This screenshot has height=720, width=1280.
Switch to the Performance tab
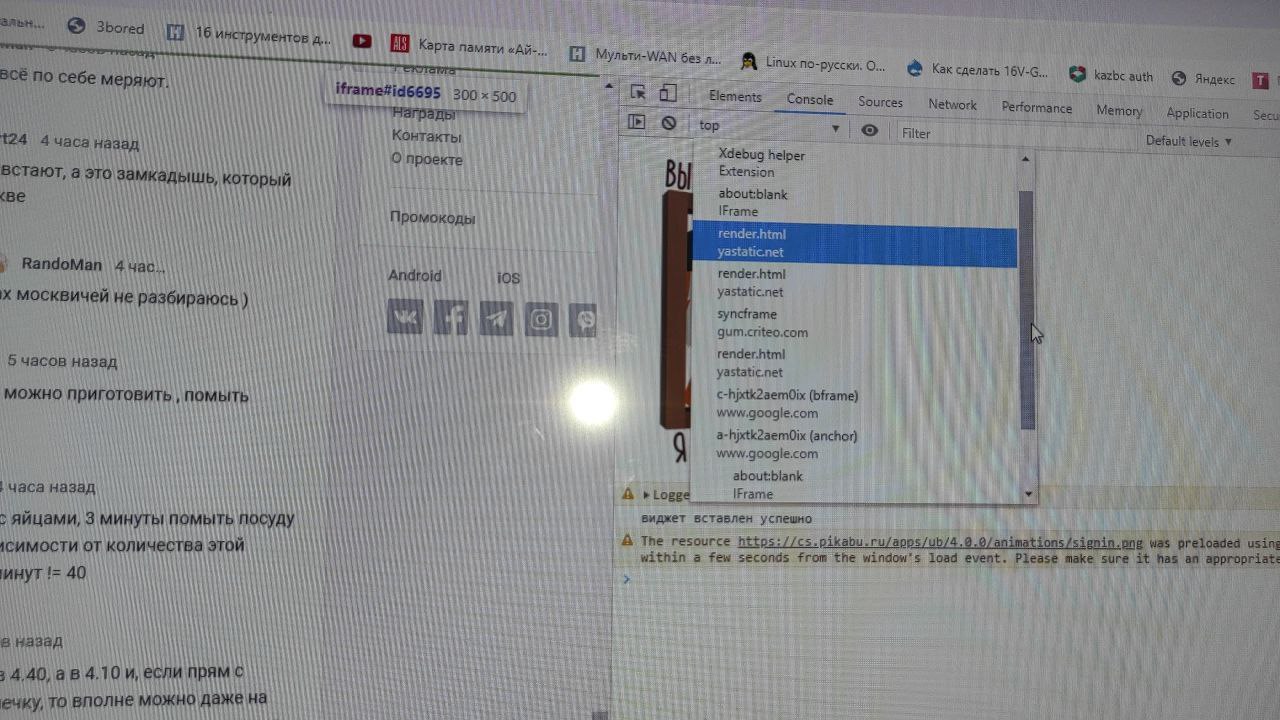click(x=1037, y=107)
